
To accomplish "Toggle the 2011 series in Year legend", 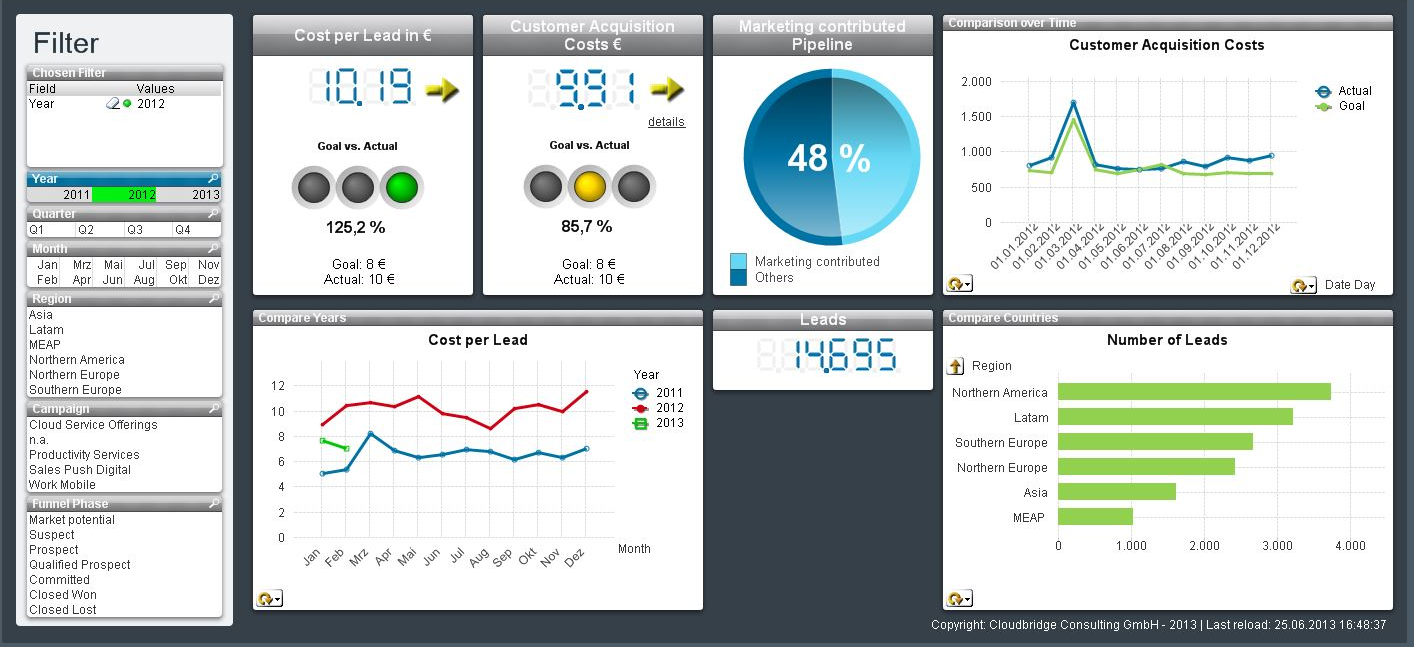I will (x=641, y=393).
